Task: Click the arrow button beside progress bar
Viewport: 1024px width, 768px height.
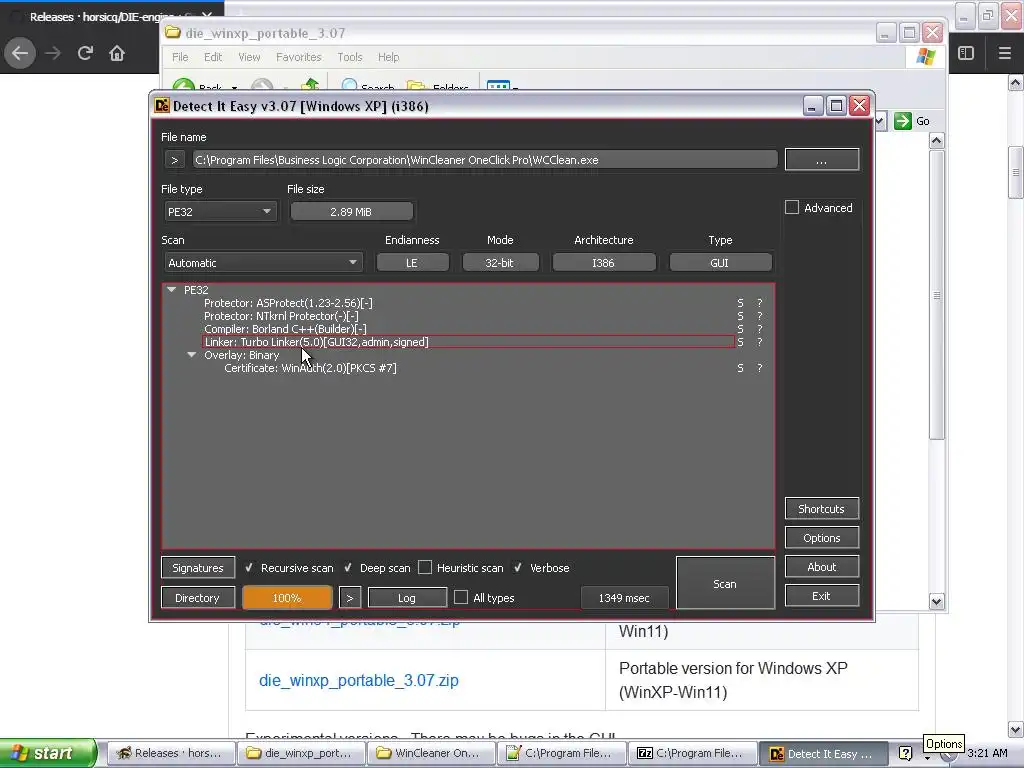Action: [x=350, y=598]
